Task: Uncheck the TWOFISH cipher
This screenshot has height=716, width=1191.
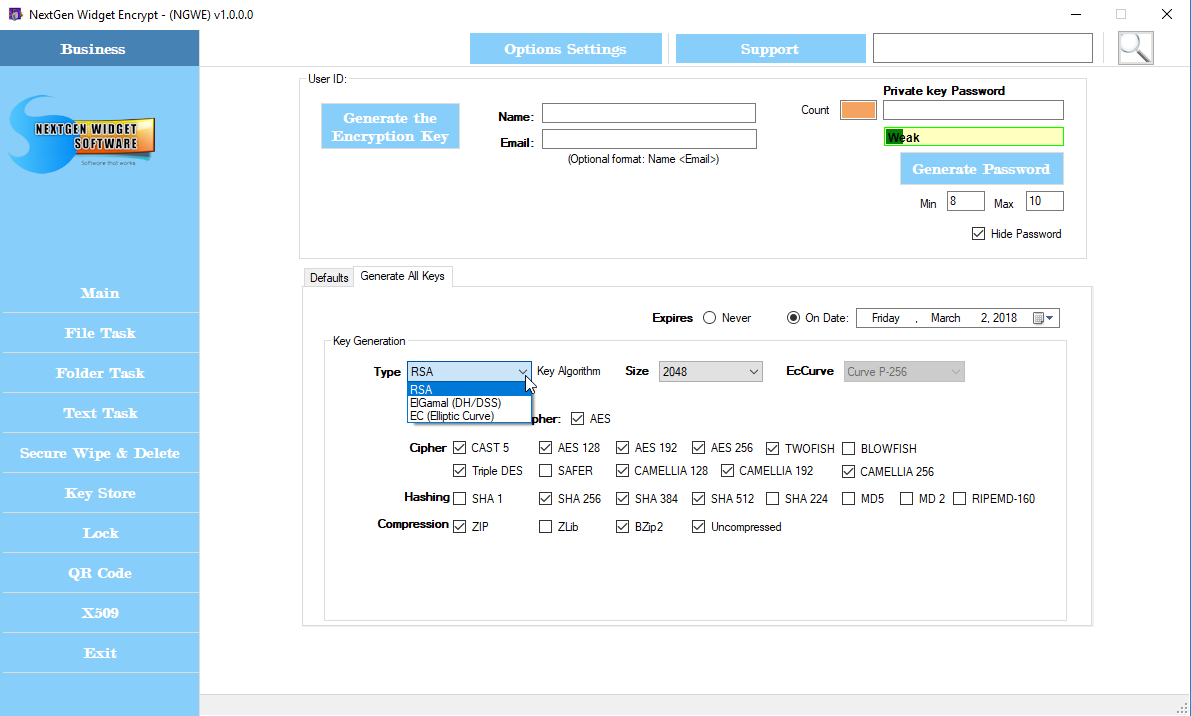Action: click(772, 449)
